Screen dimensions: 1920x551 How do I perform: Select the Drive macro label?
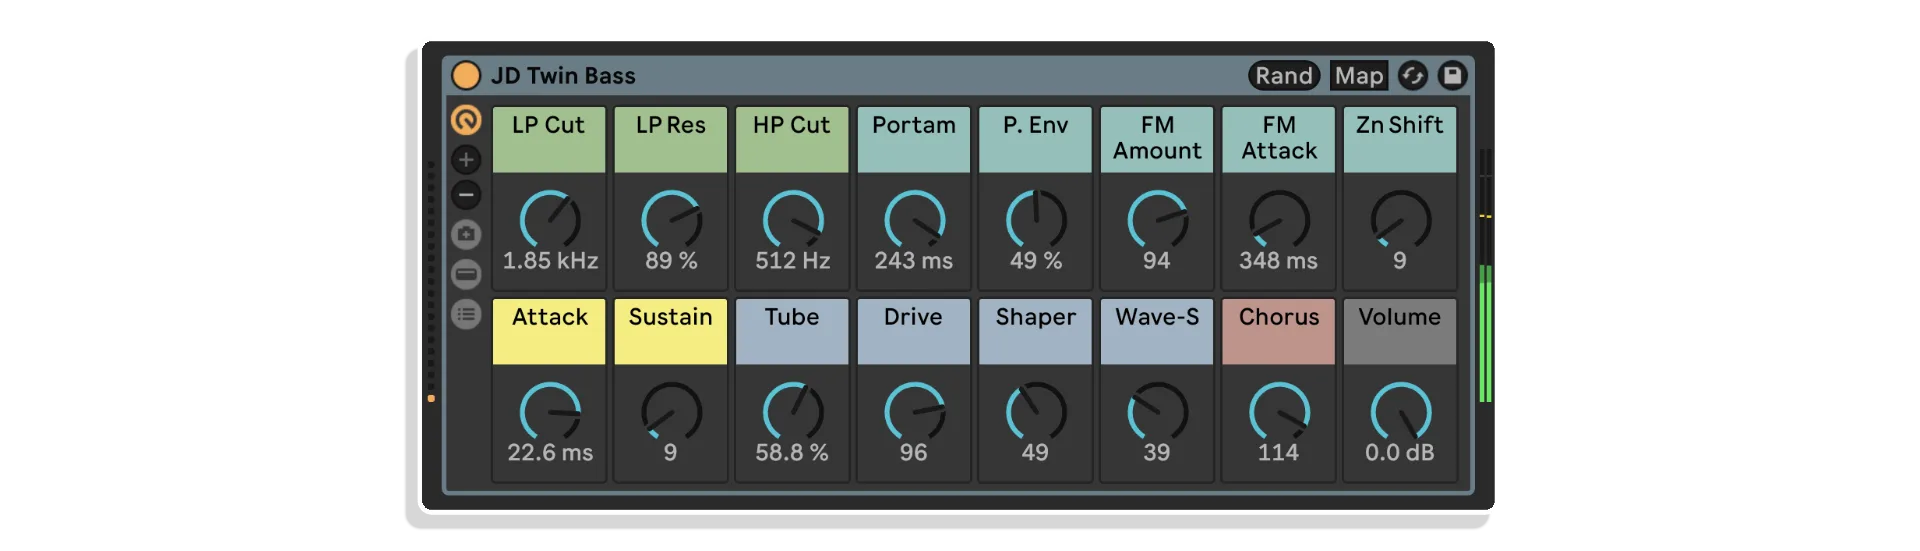tap(914, 331)
